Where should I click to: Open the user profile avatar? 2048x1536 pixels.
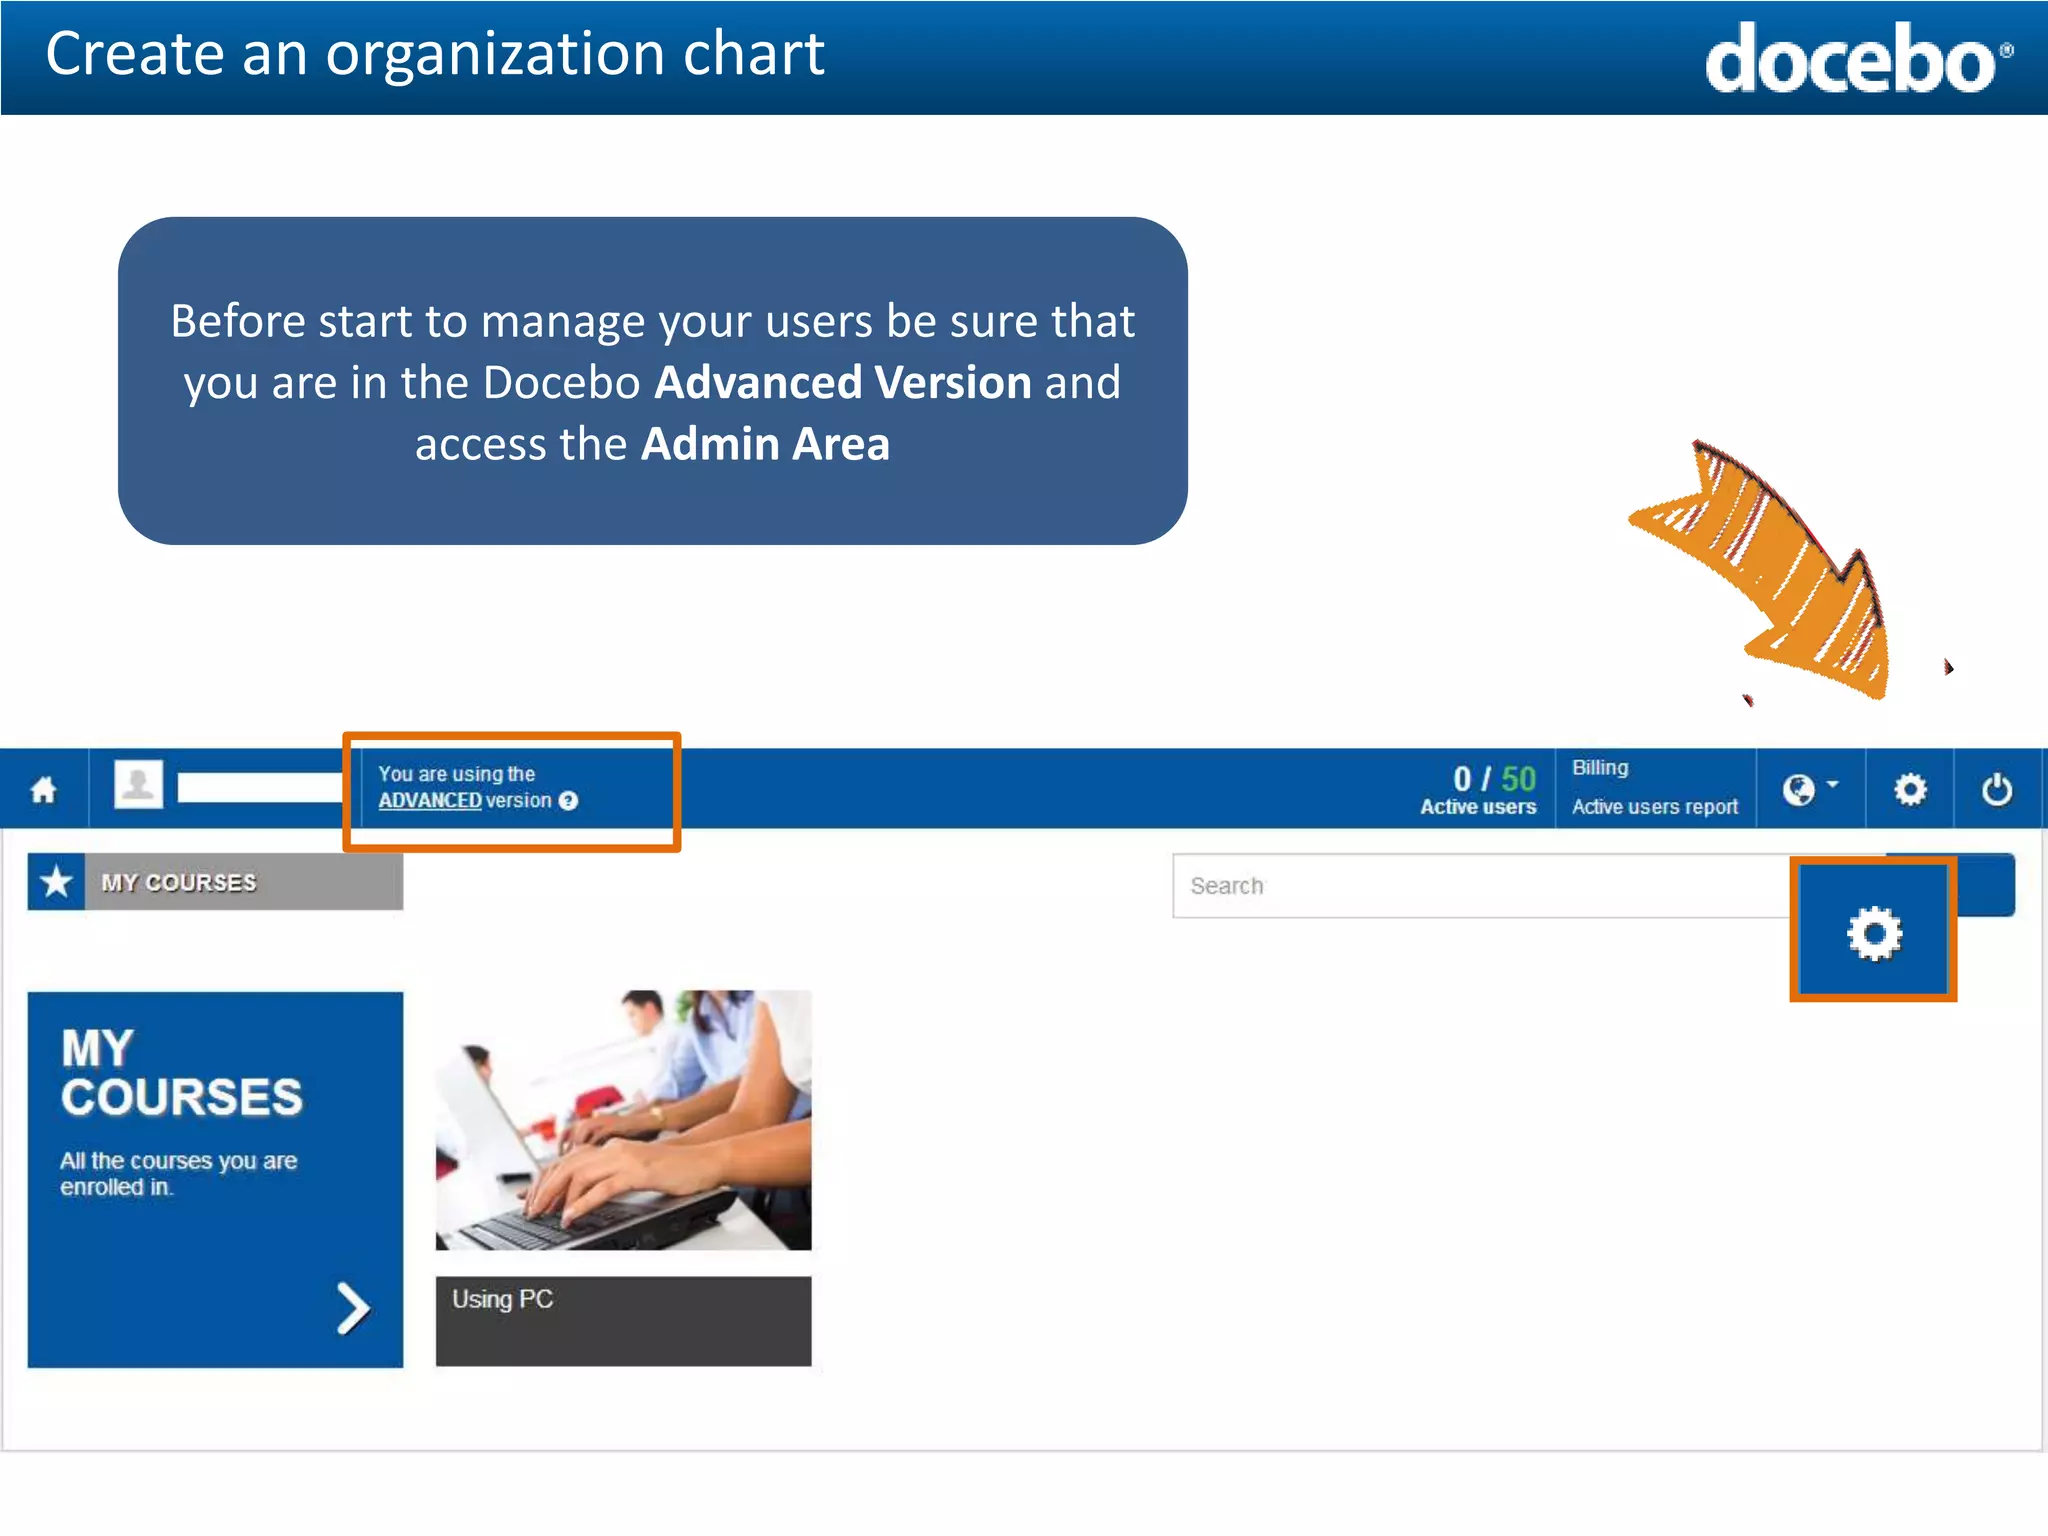[138, 785]
